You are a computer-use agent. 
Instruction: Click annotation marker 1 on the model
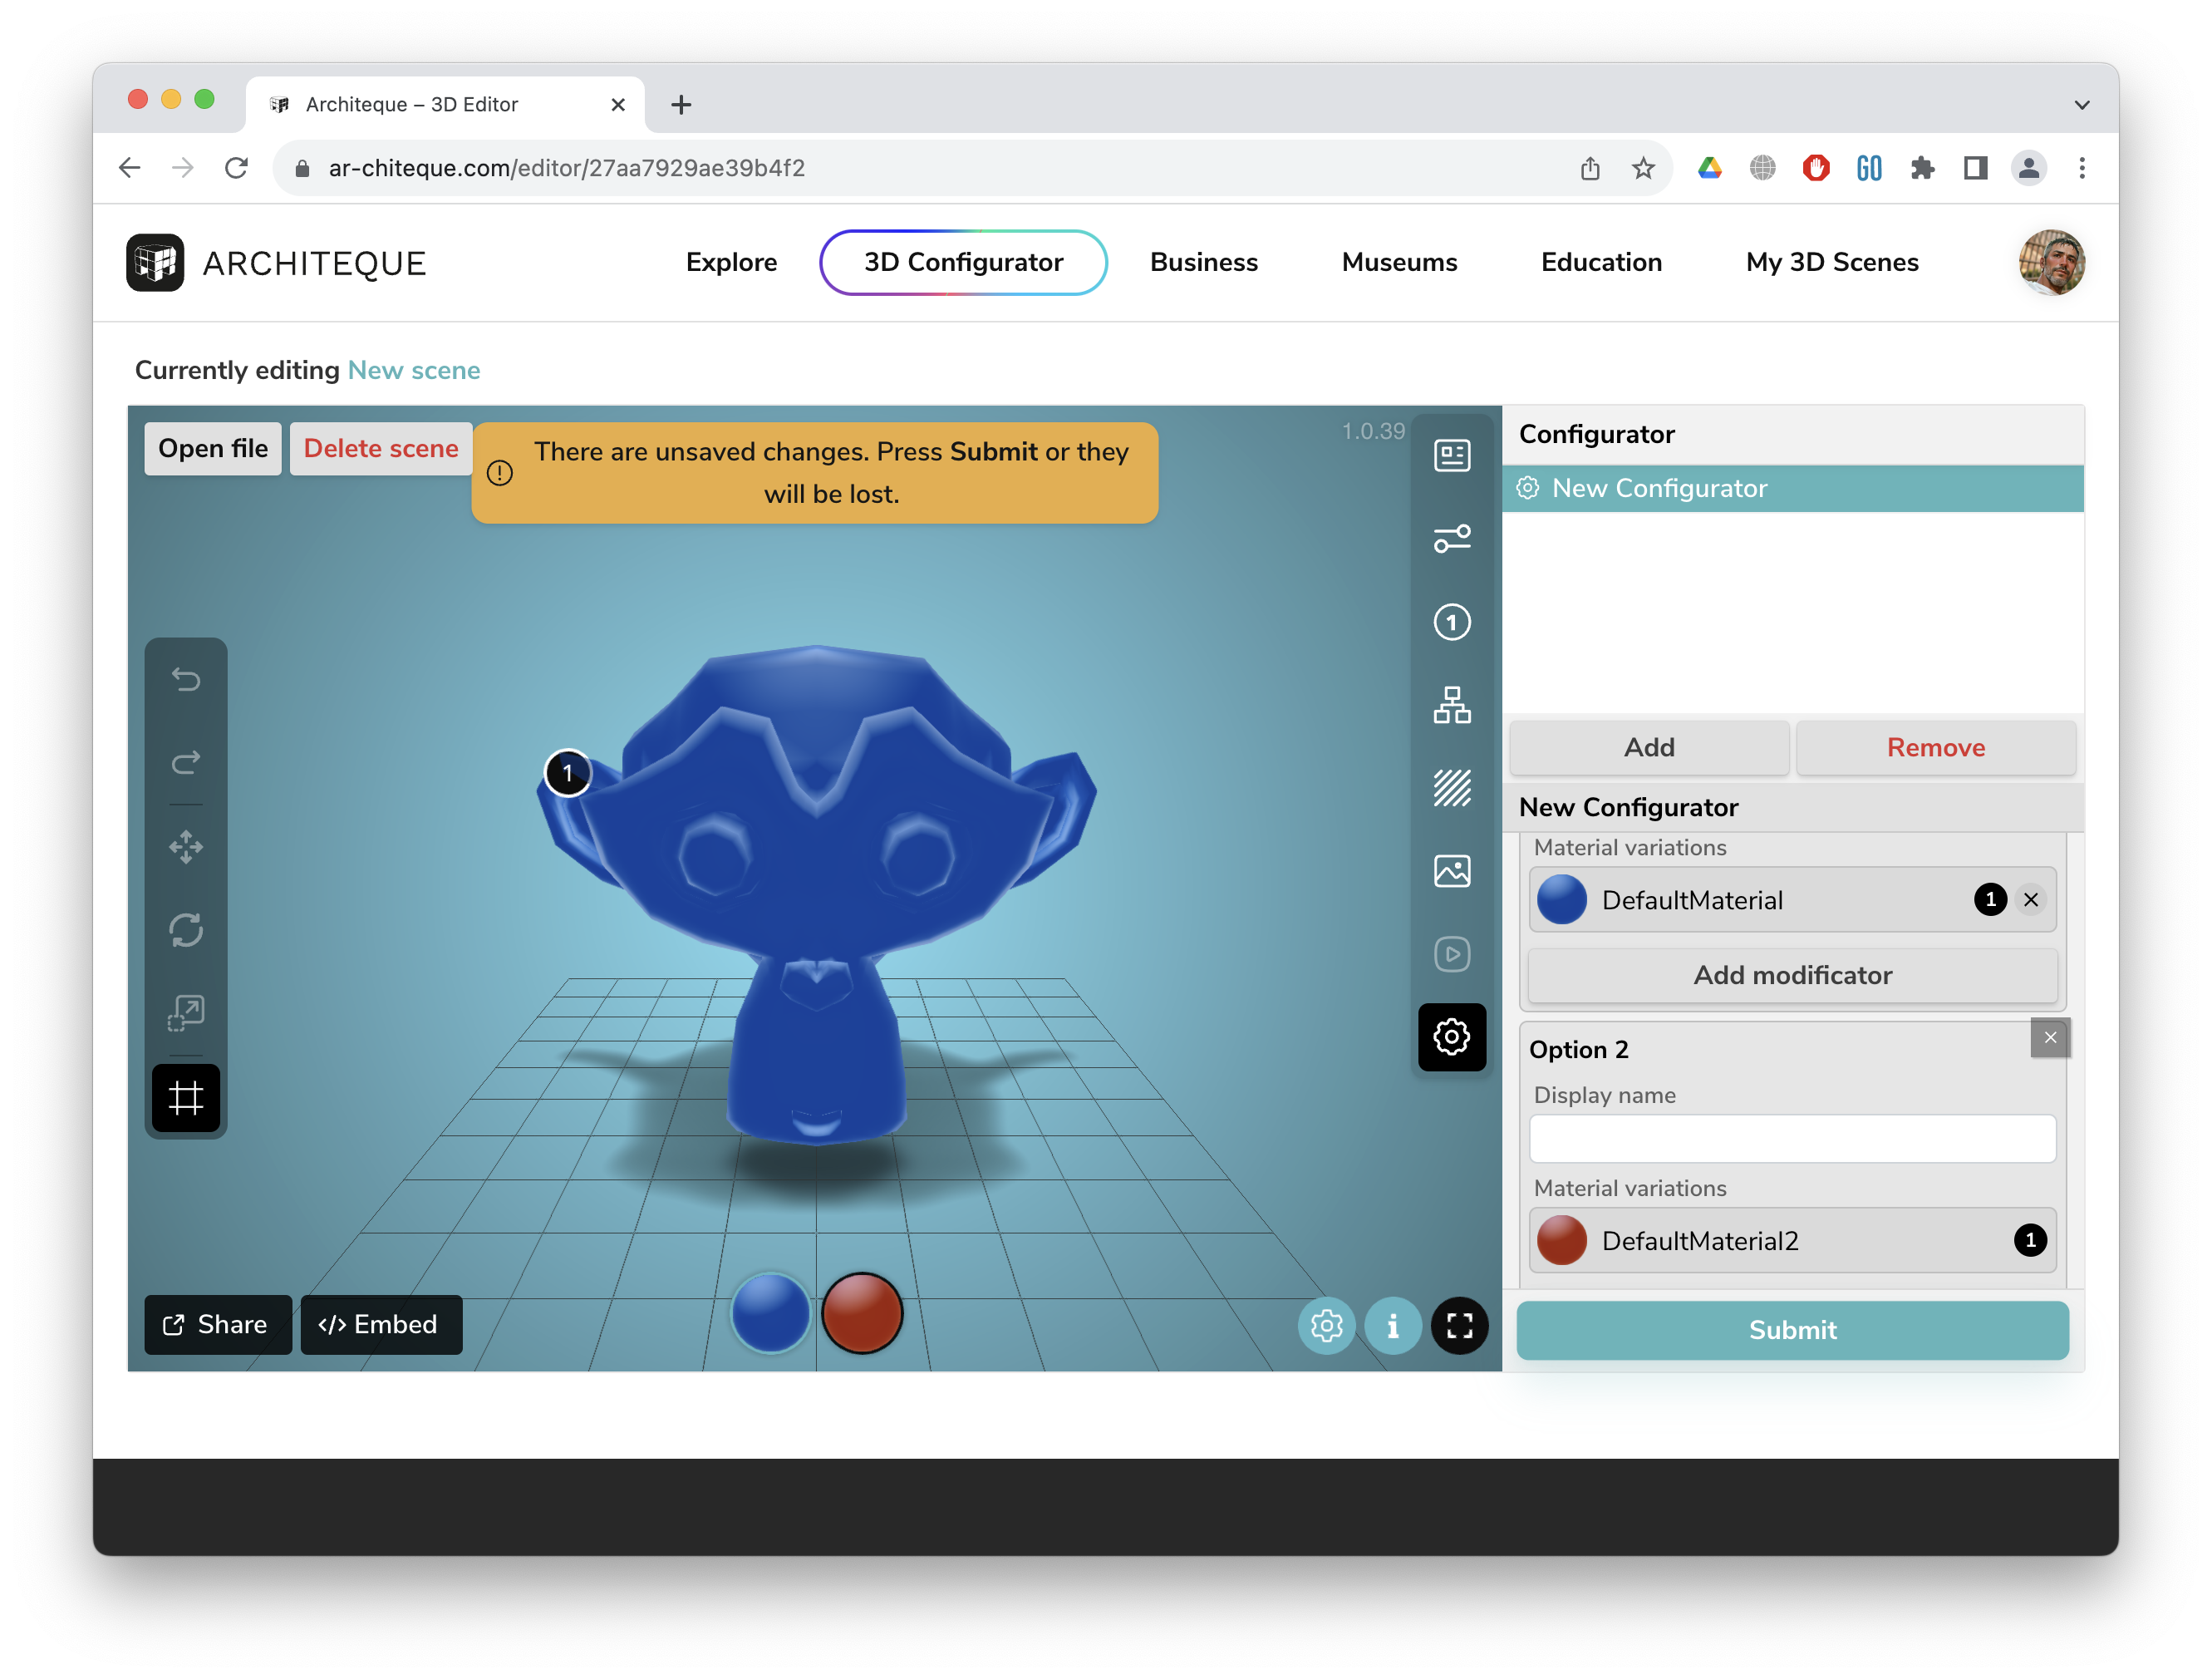(568, 773)
